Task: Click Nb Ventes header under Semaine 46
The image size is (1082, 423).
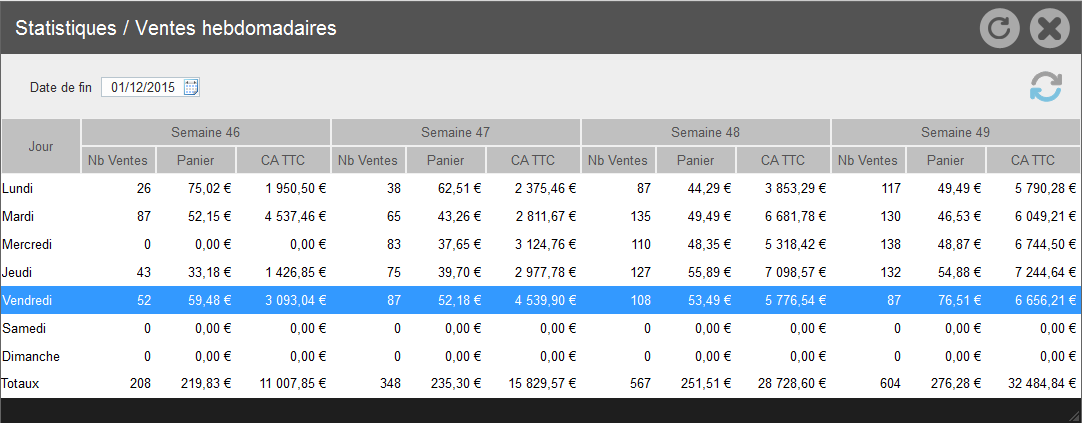Action: 118,160
